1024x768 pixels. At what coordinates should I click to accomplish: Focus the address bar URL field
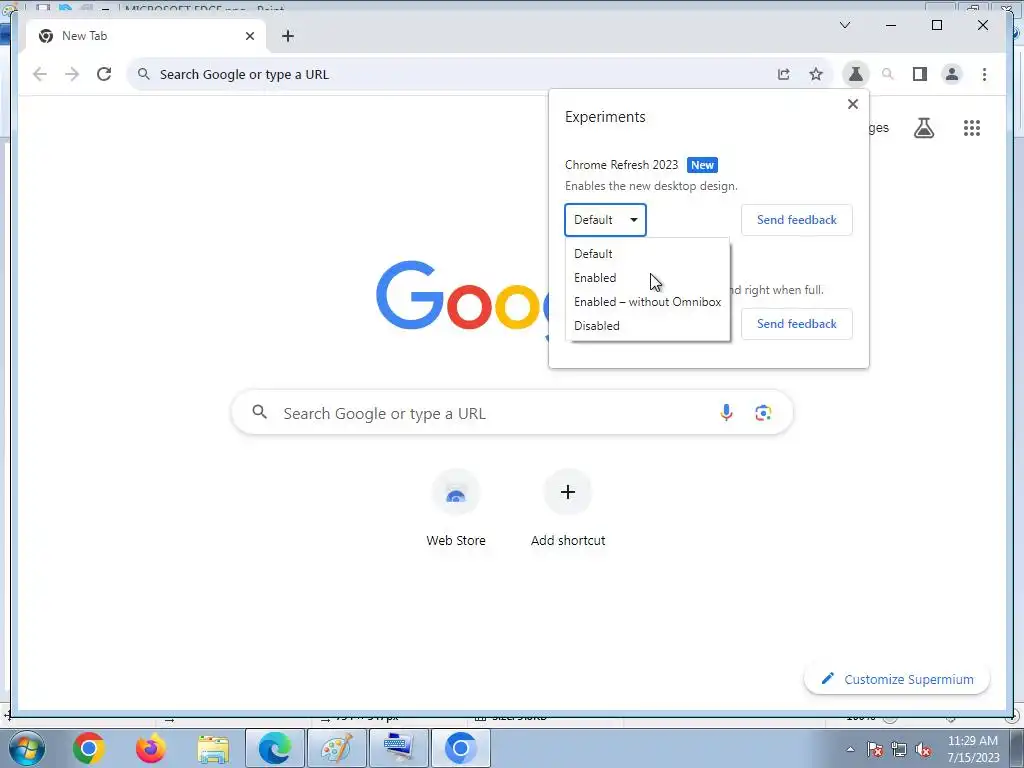(451, 74)
